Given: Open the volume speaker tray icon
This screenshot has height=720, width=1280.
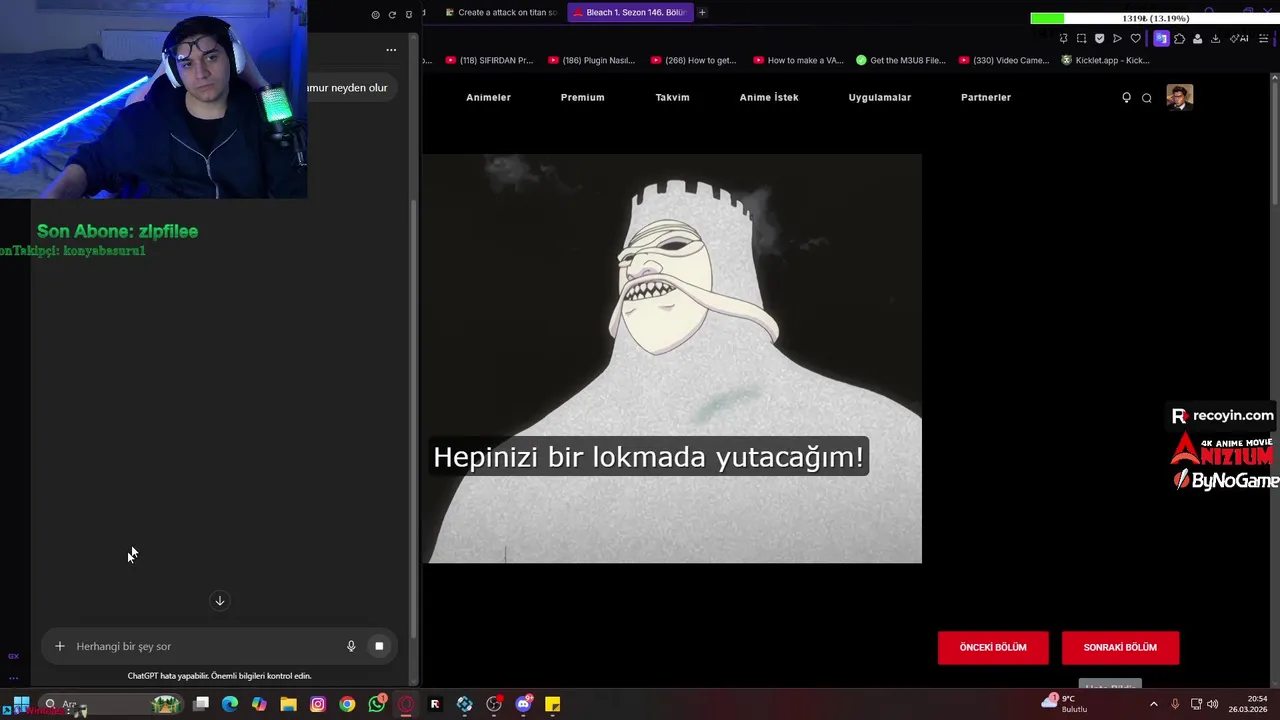Looking at the screenshot, I should [x=1213, y=704].
